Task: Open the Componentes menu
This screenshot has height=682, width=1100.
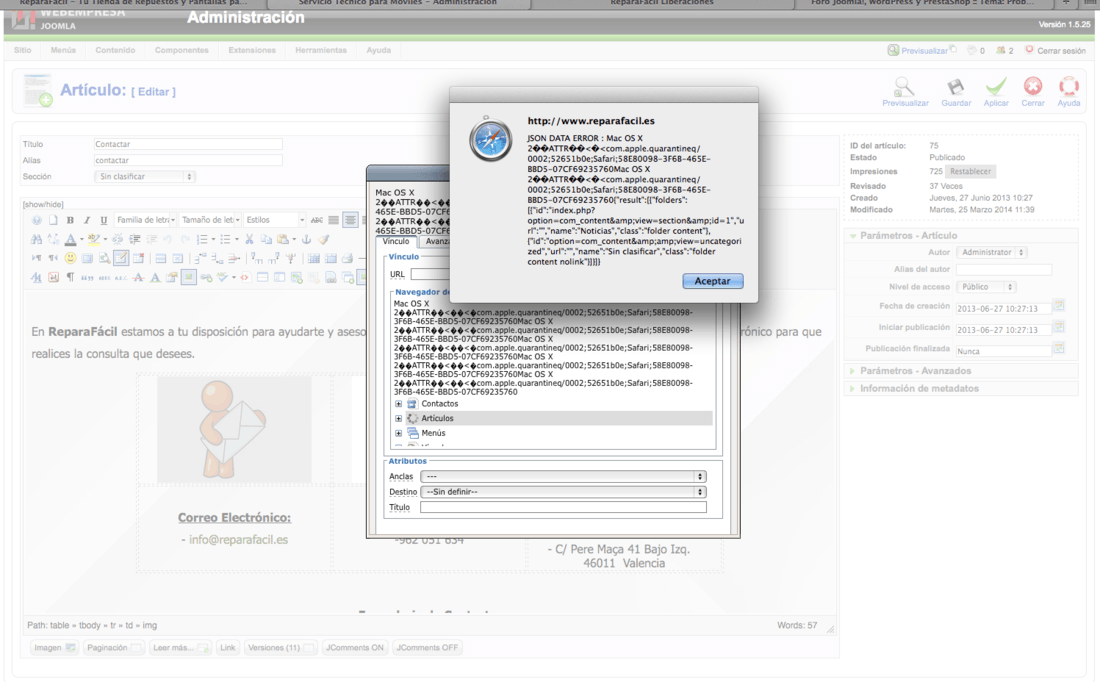Action: pyautogui.click(x=182, y=51)
